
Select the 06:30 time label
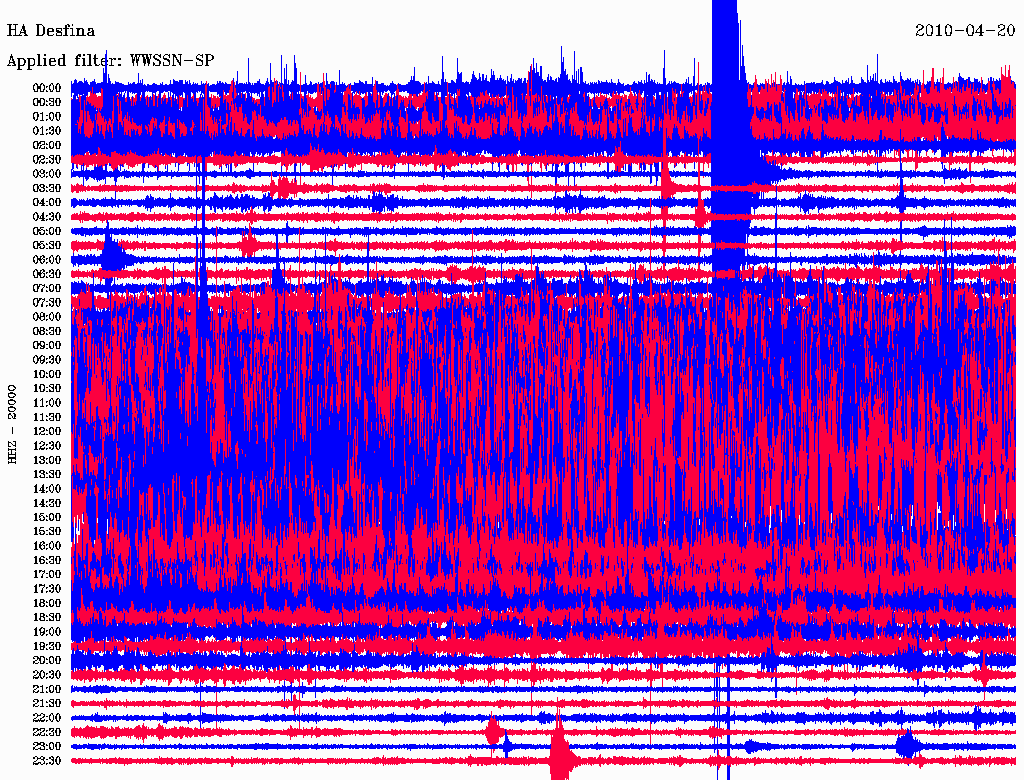pos(46,274)
